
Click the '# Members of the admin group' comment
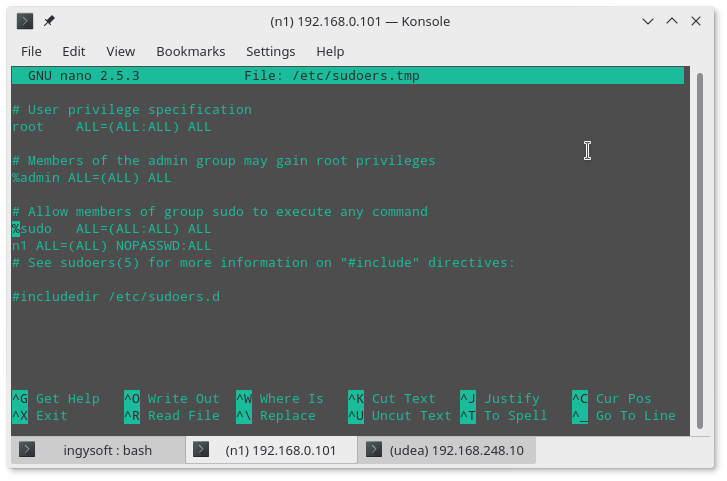[223, 161]
